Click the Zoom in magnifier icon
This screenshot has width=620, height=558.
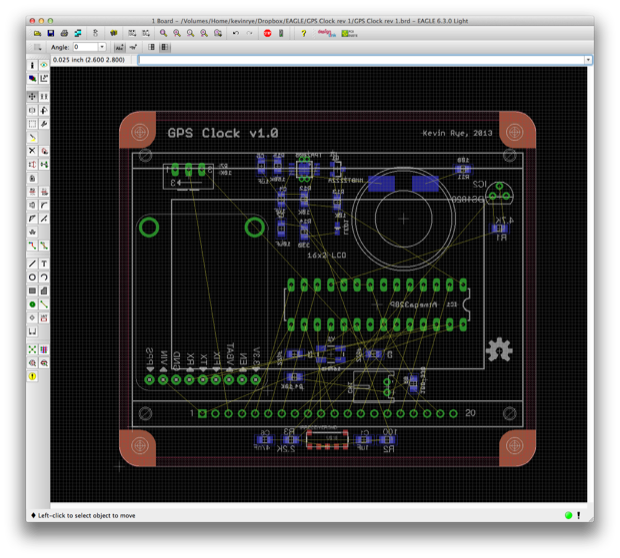point(177,34)
